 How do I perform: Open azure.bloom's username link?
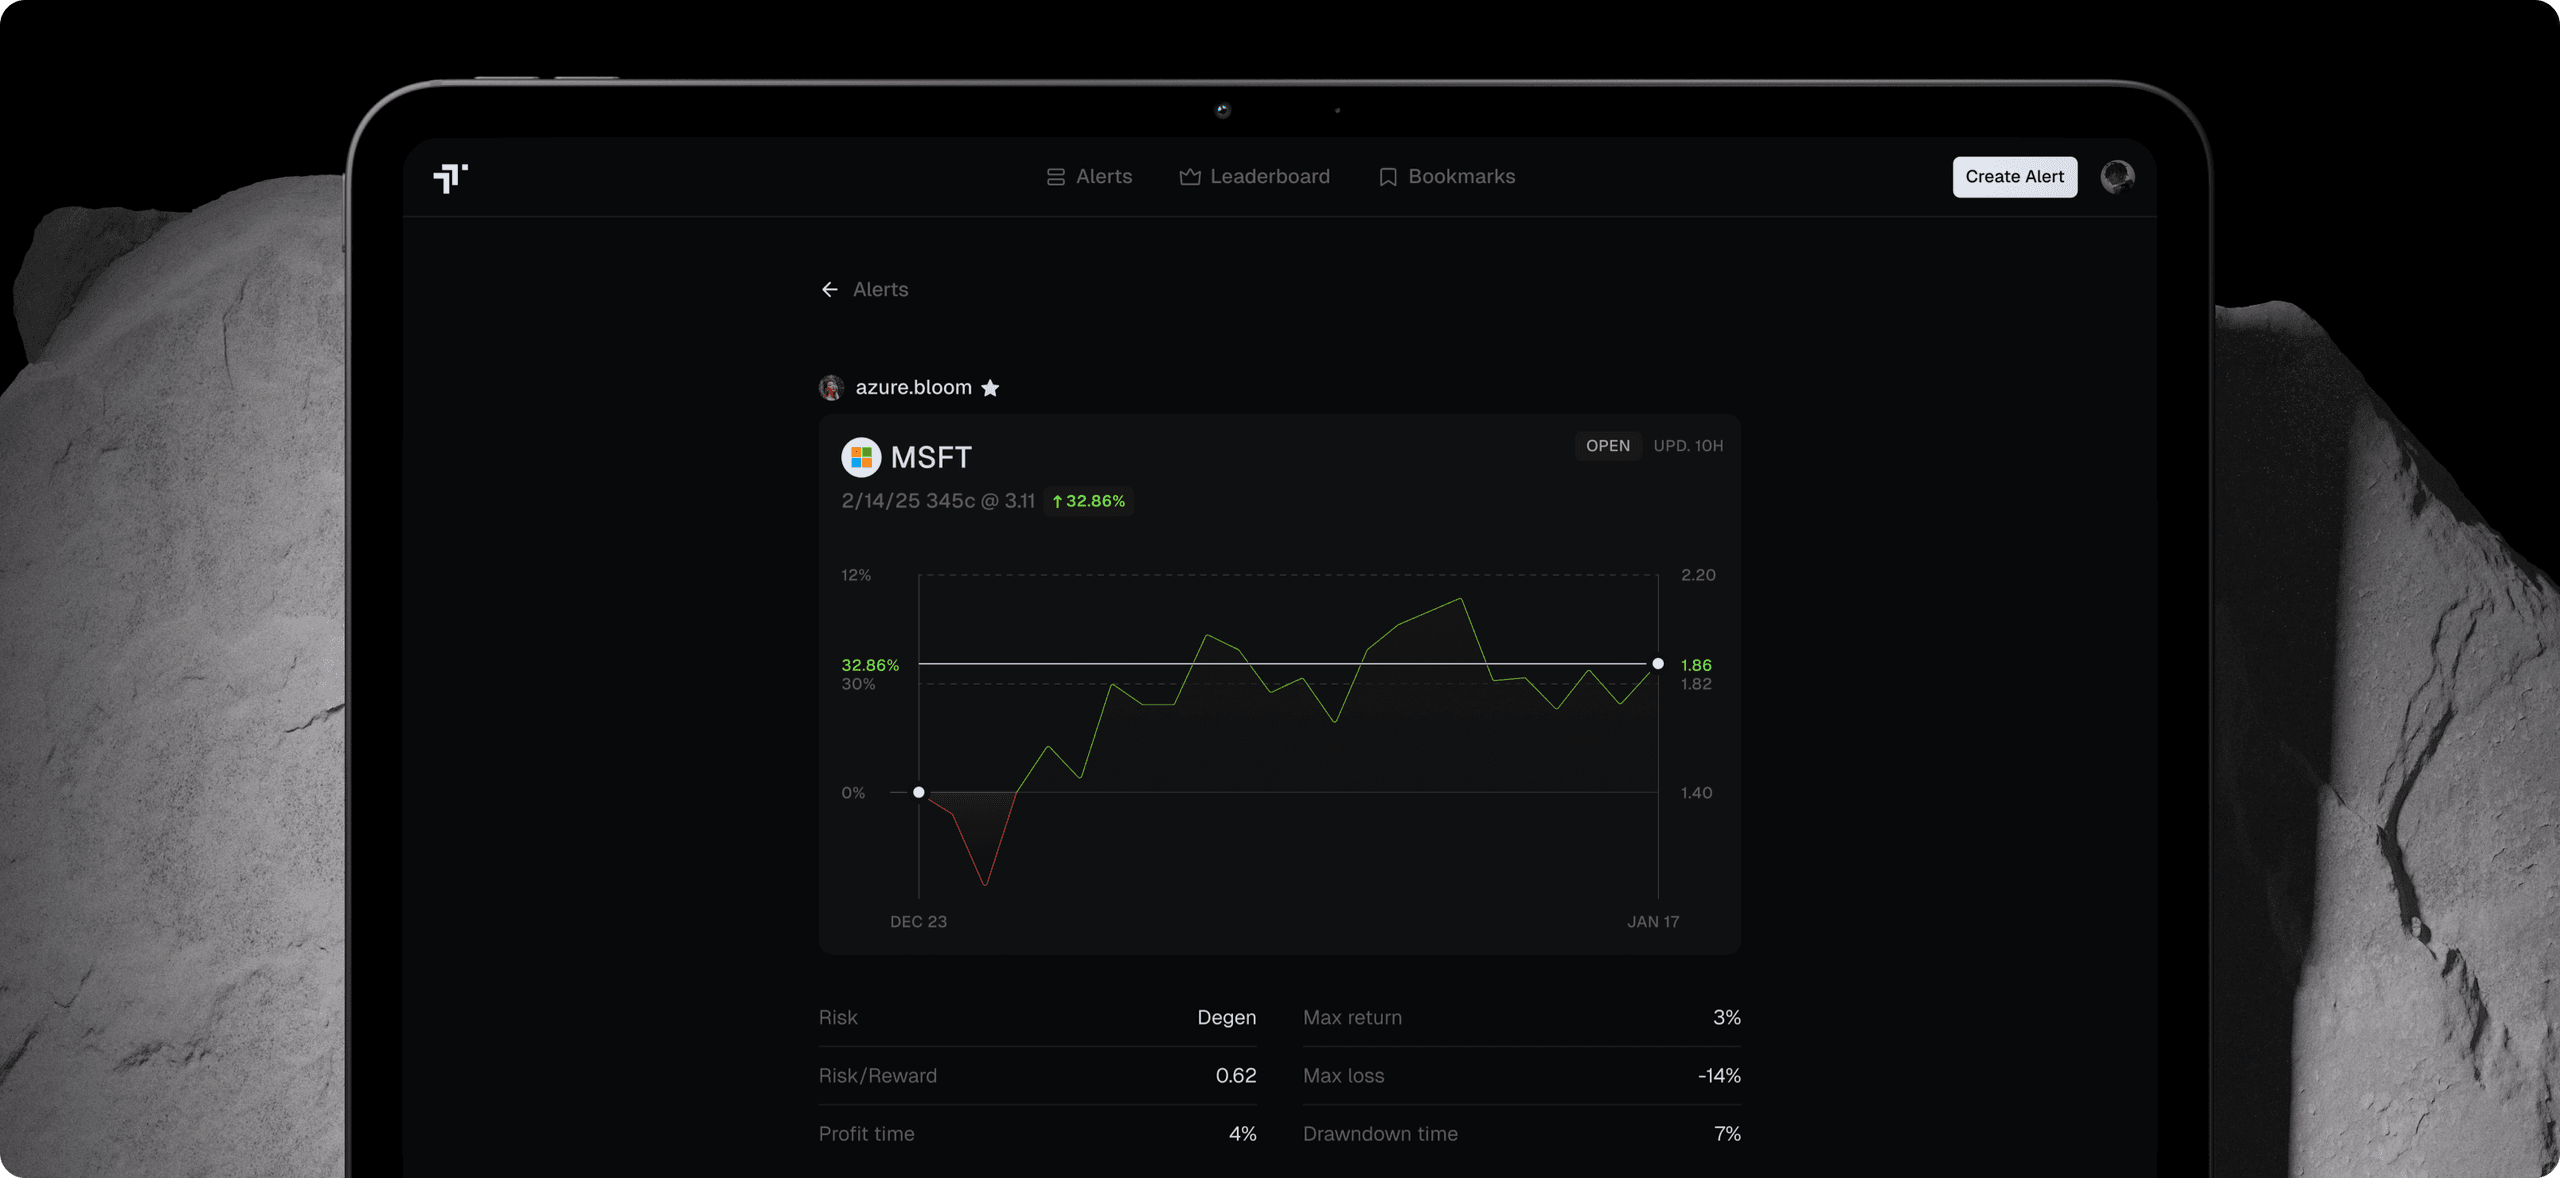(913, 387)
